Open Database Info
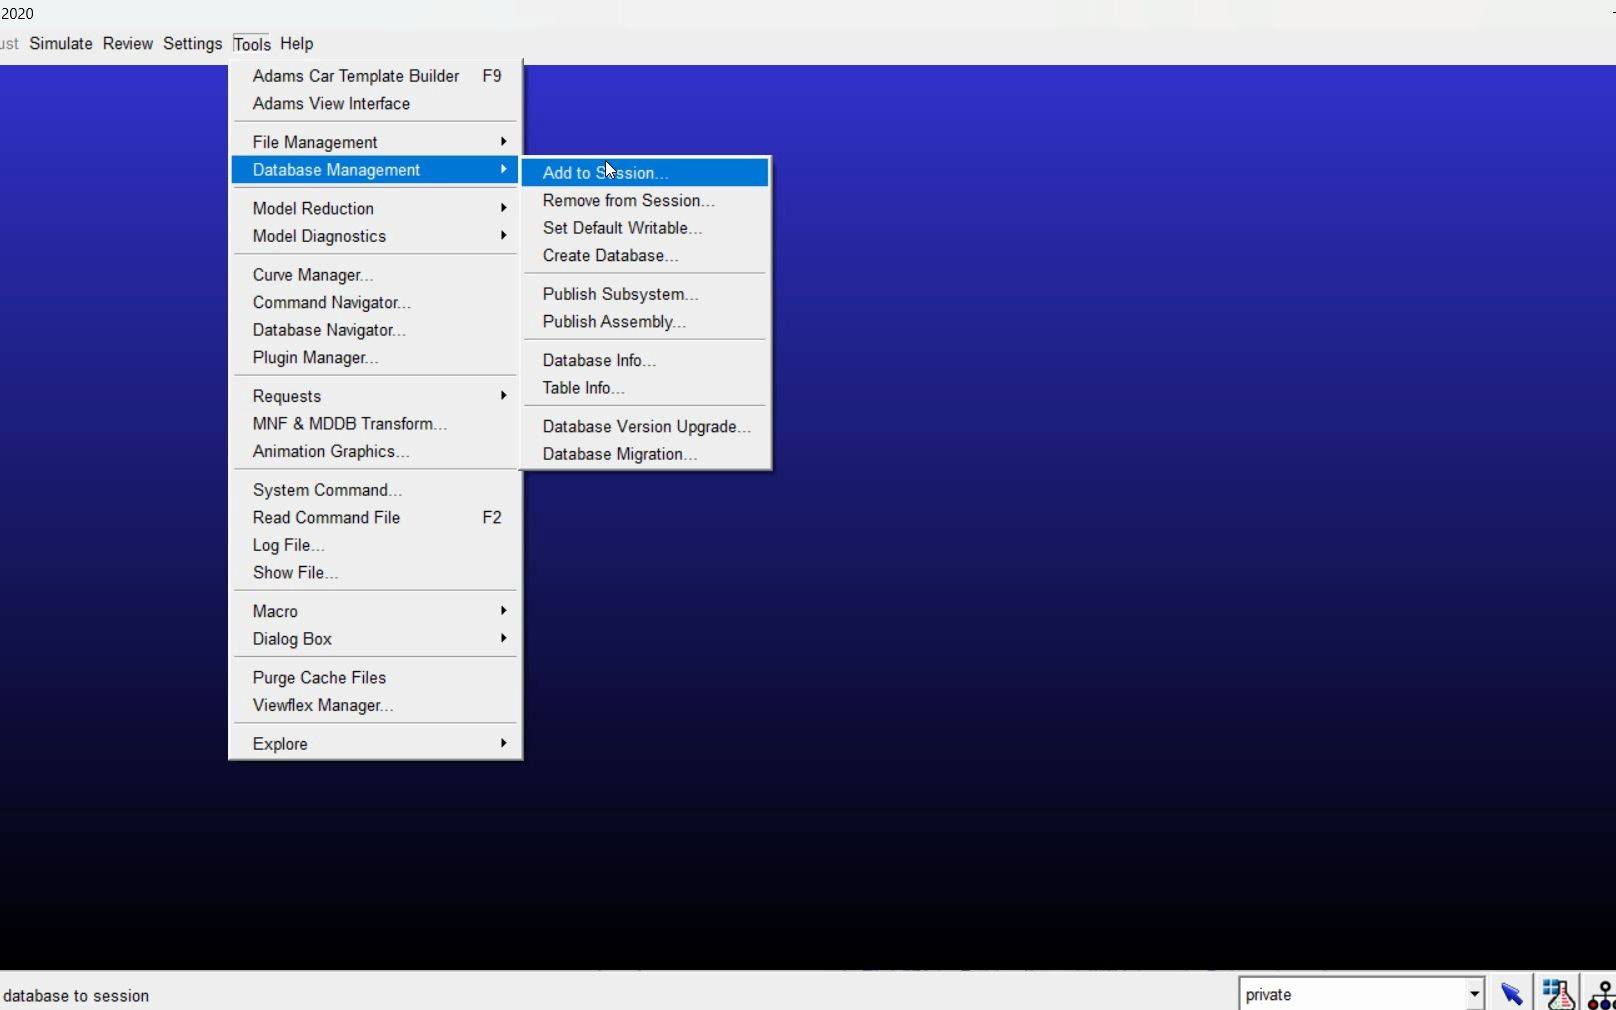Image resolution: width=1616 pixels, height=1010 pixels. click(645, 360)
